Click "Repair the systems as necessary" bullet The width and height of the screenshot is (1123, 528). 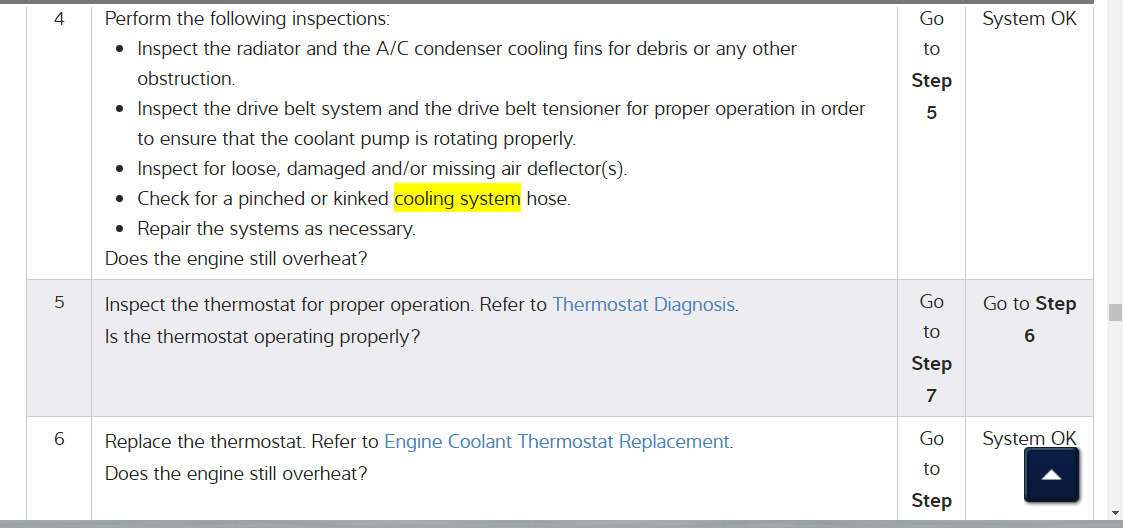[x=275, y=229]
